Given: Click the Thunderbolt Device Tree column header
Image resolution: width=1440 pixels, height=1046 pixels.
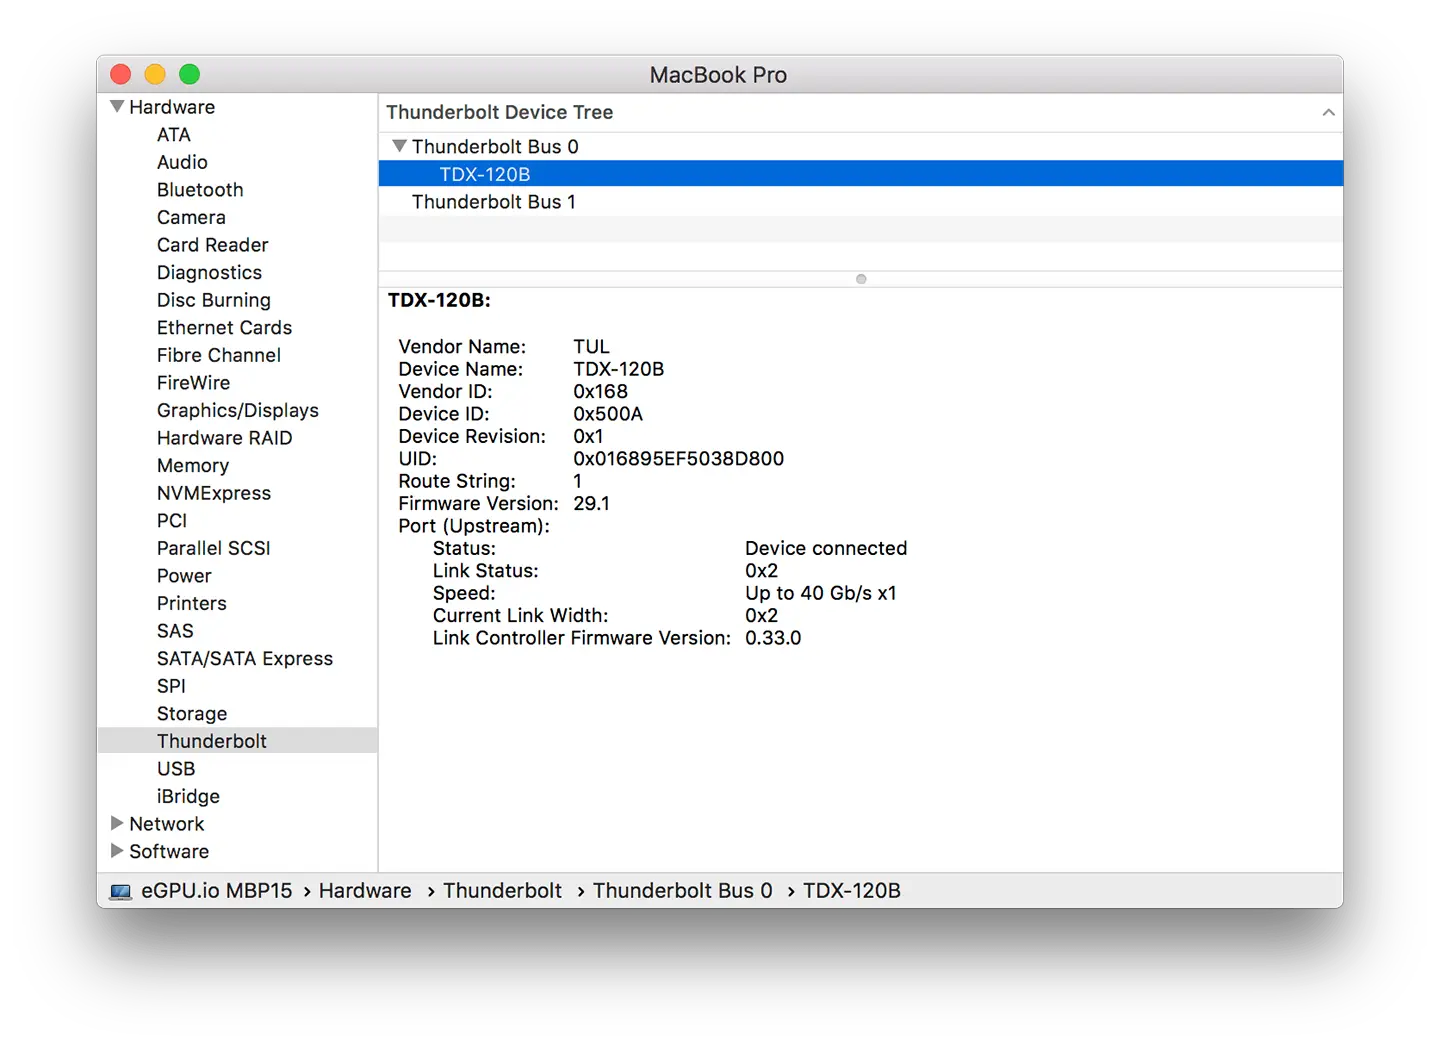Looking at the screenshot, I should tap(860, 112).
